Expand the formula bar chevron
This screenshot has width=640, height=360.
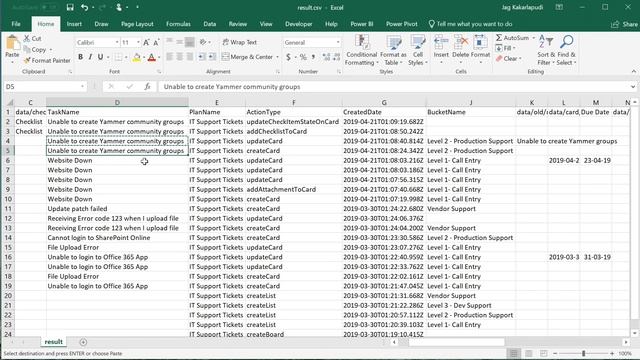tap(633, 87)
